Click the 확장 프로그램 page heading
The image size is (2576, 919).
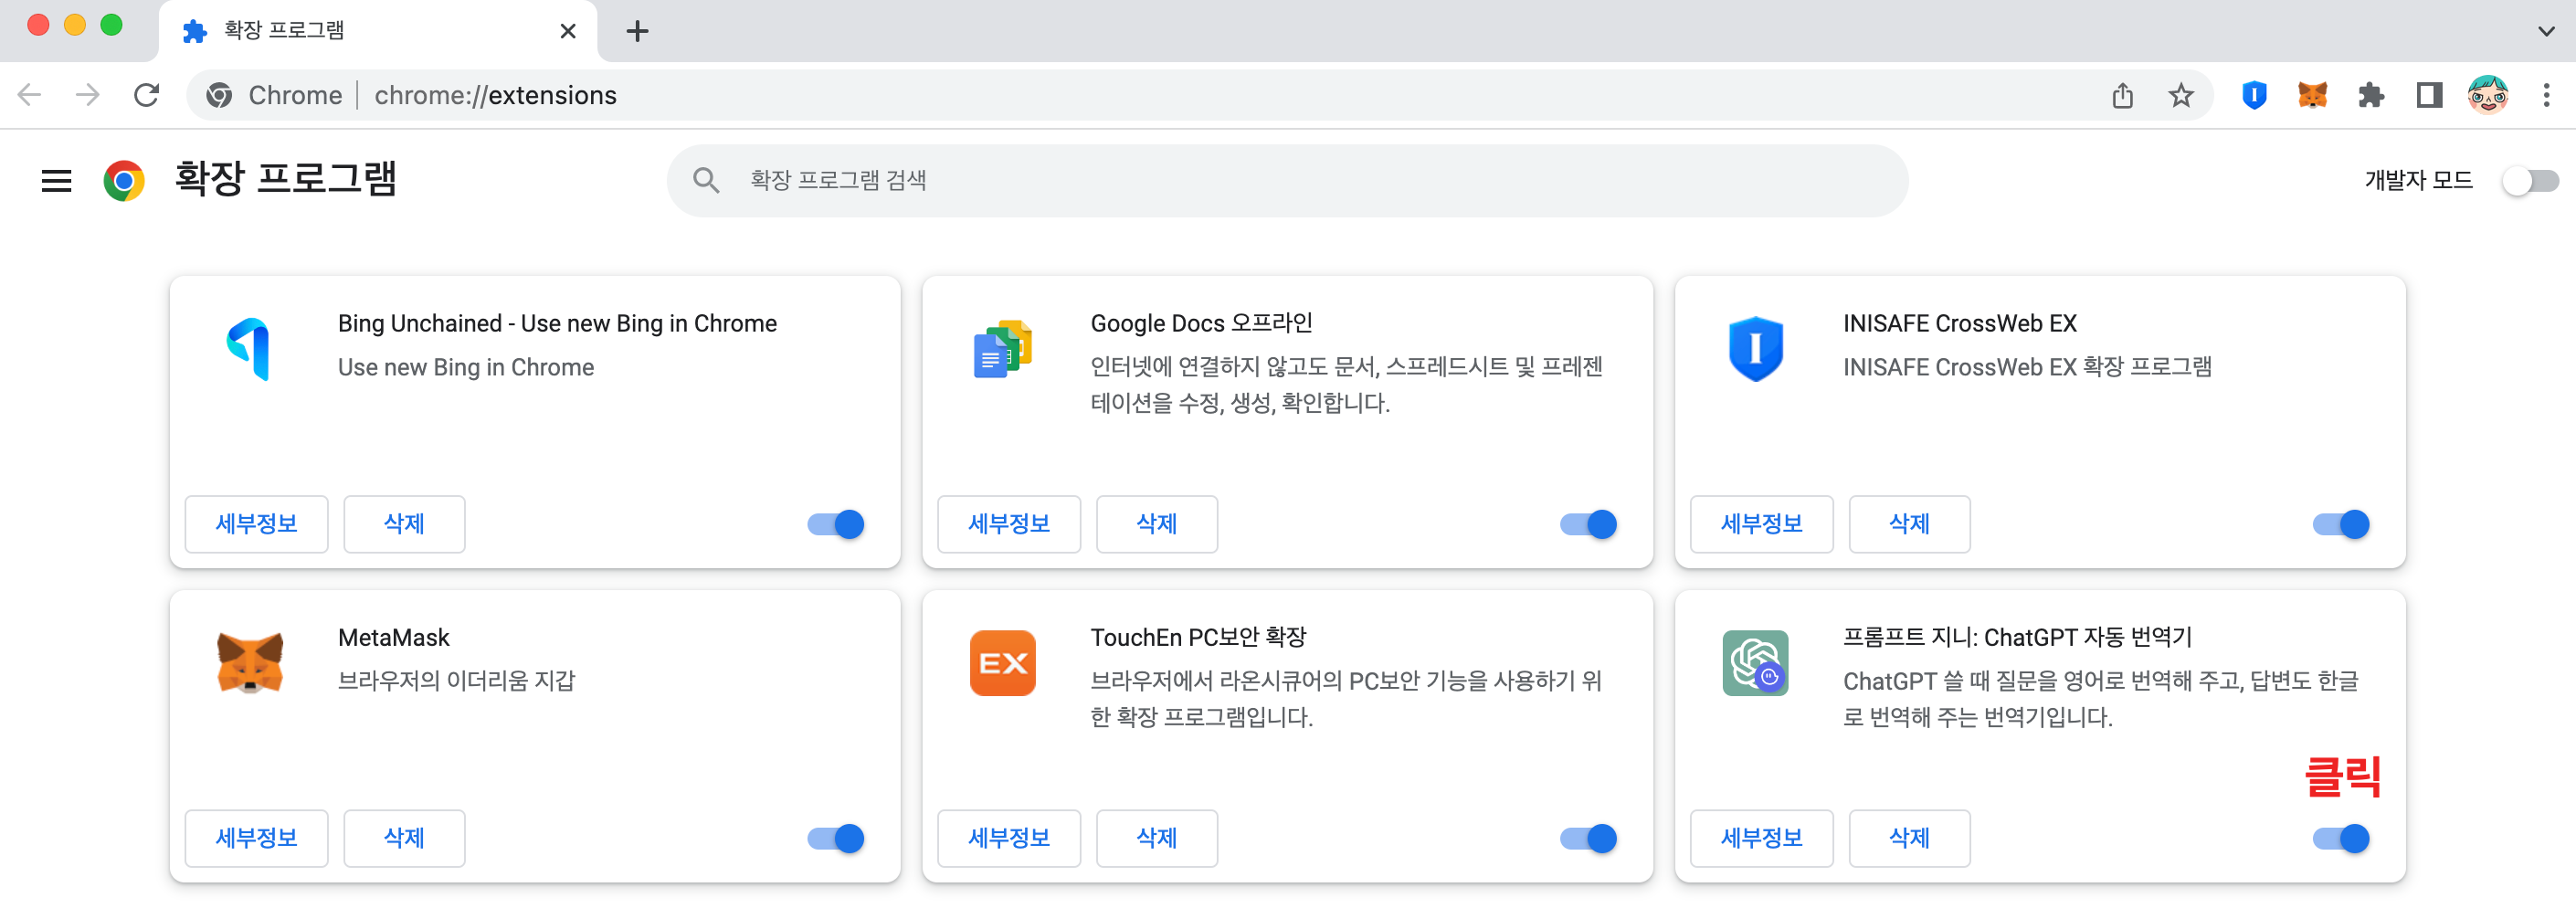pyautogui.click(x=286, y=180)
